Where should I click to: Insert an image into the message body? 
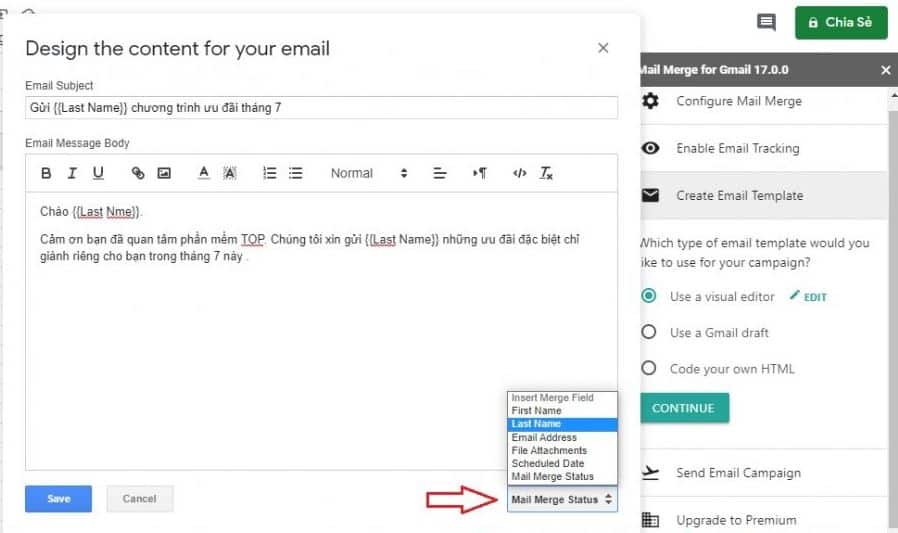[164, 173]
